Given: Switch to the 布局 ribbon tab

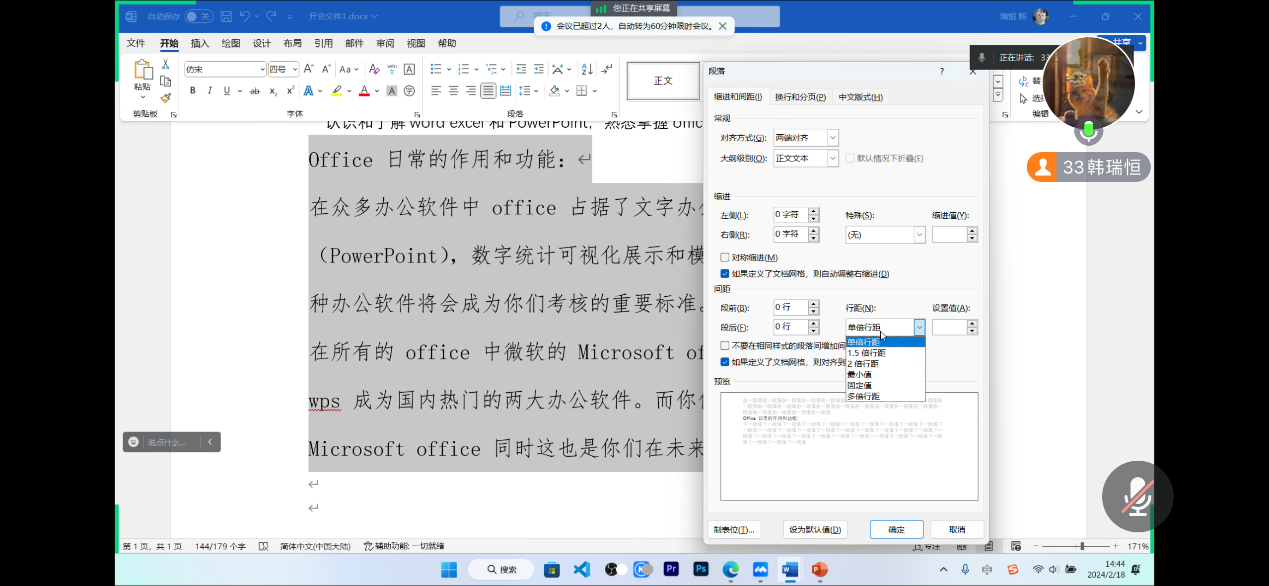Looking at the screenshot, I should point(292,43).
